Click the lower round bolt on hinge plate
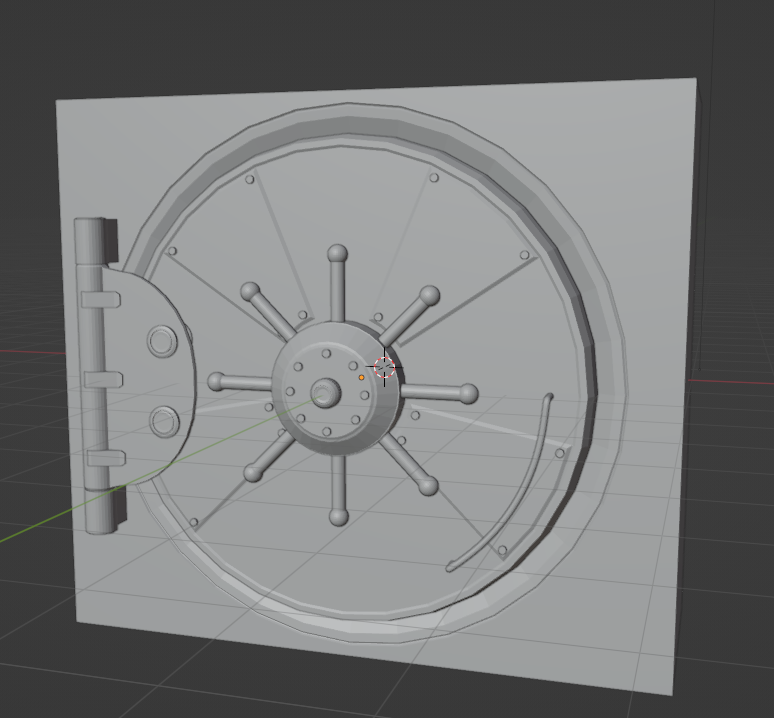The image size is (774, 718). tap(164, 421)
